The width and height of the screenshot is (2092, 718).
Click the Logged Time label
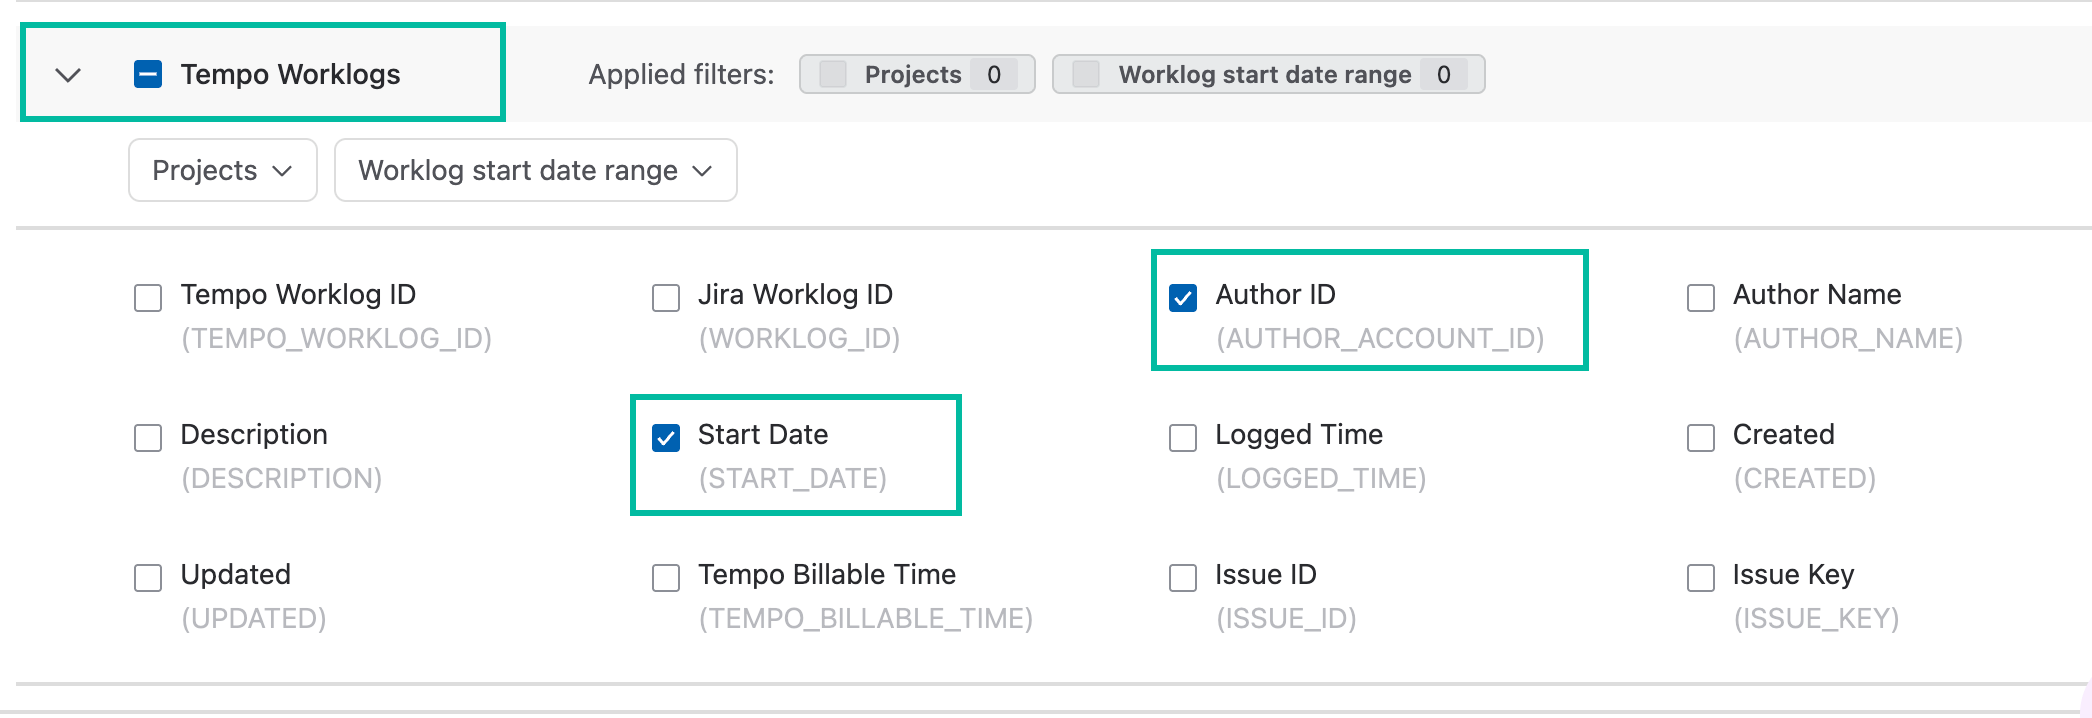1299,434
